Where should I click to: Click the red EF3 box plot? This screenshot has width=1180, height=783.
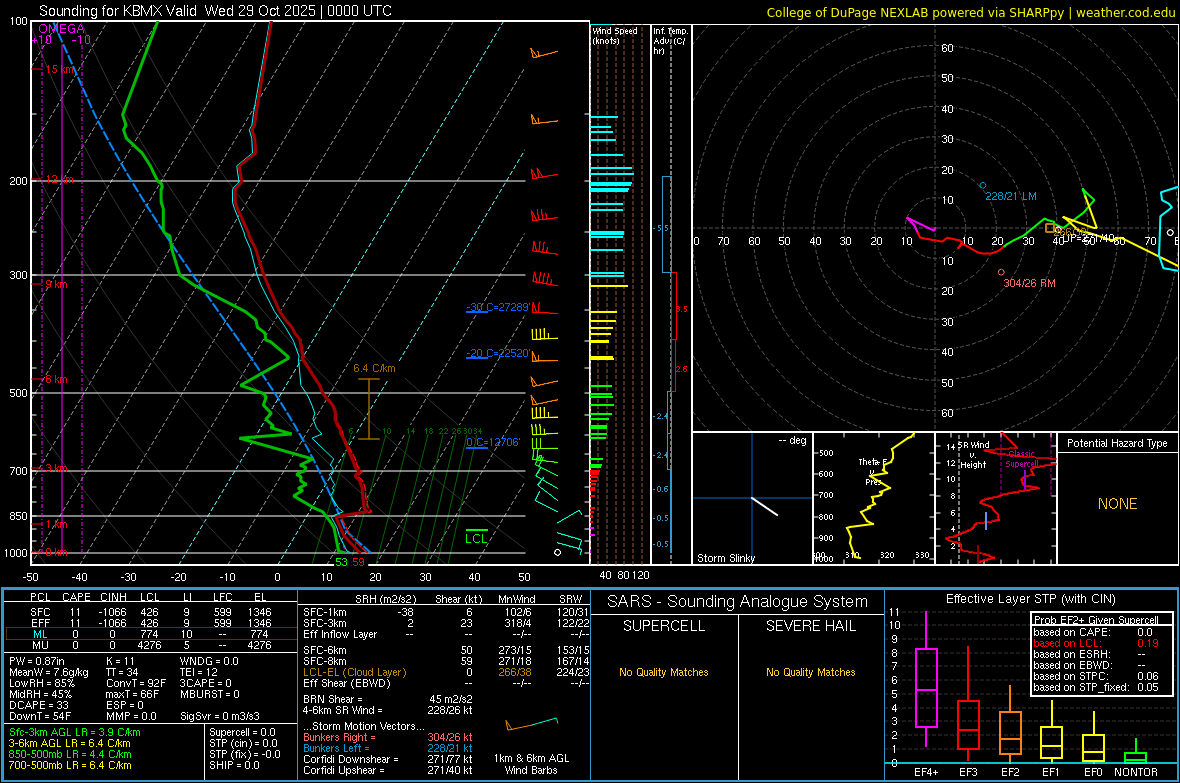[x=968, y=705]
